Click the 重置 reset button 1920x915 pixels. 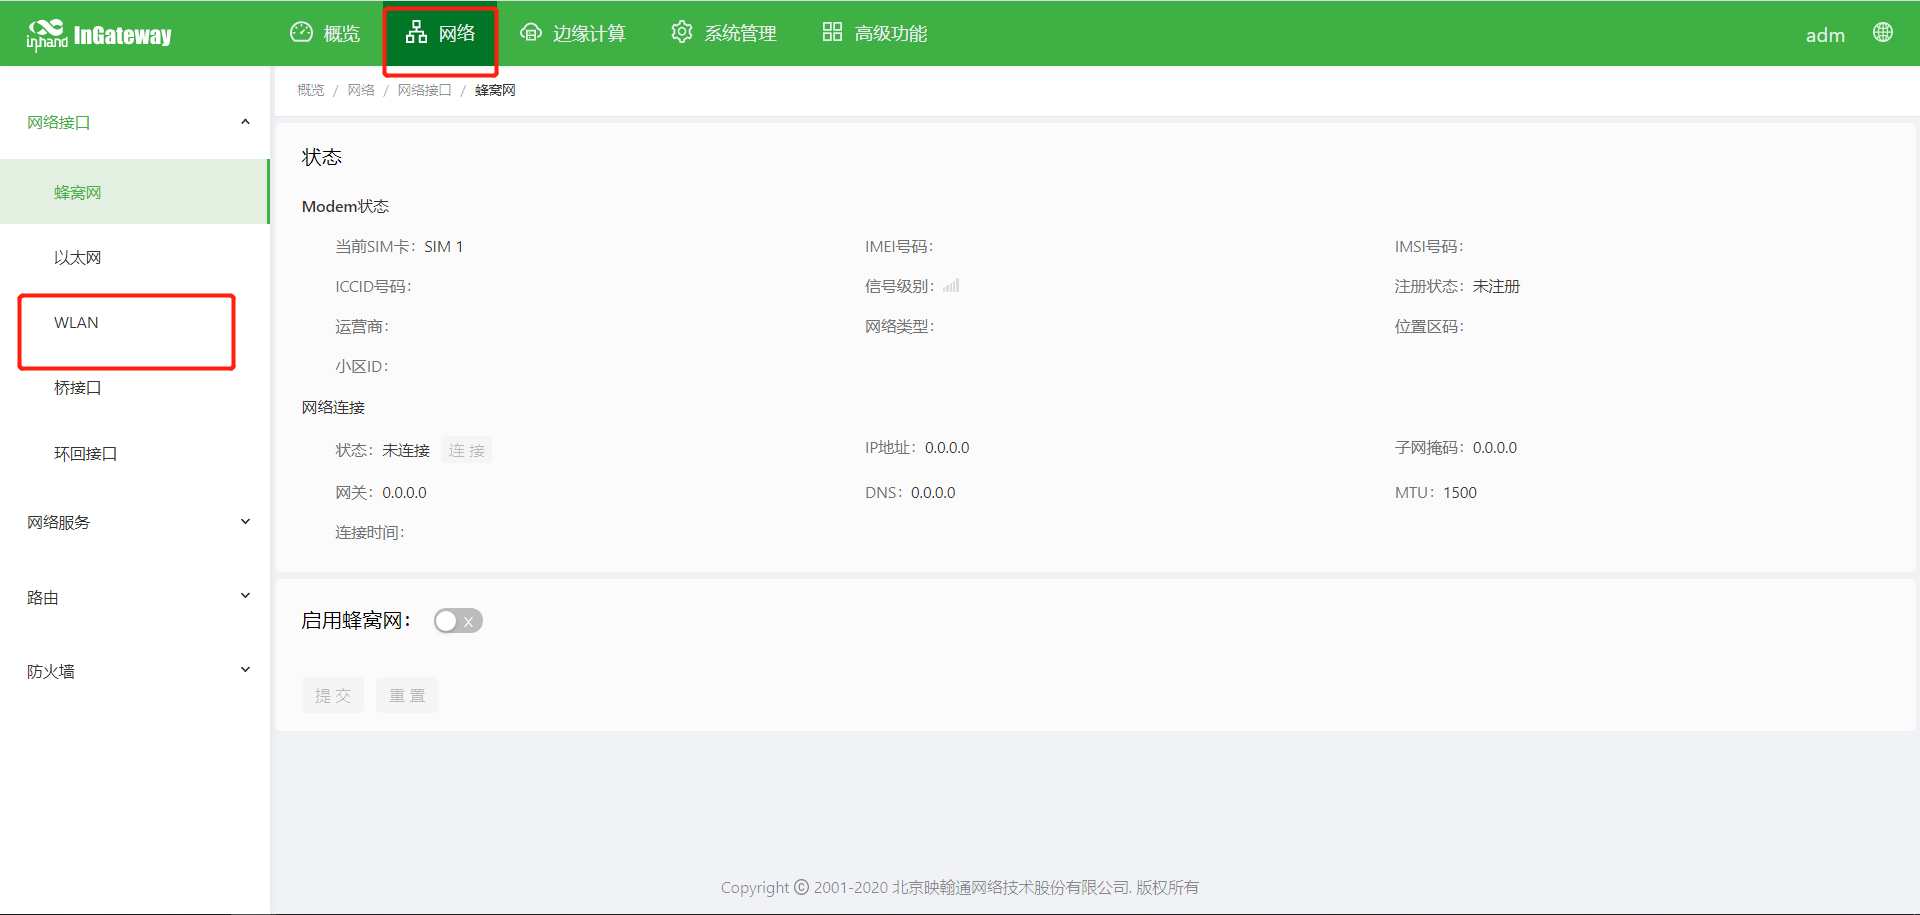click(x=406, y=694)
